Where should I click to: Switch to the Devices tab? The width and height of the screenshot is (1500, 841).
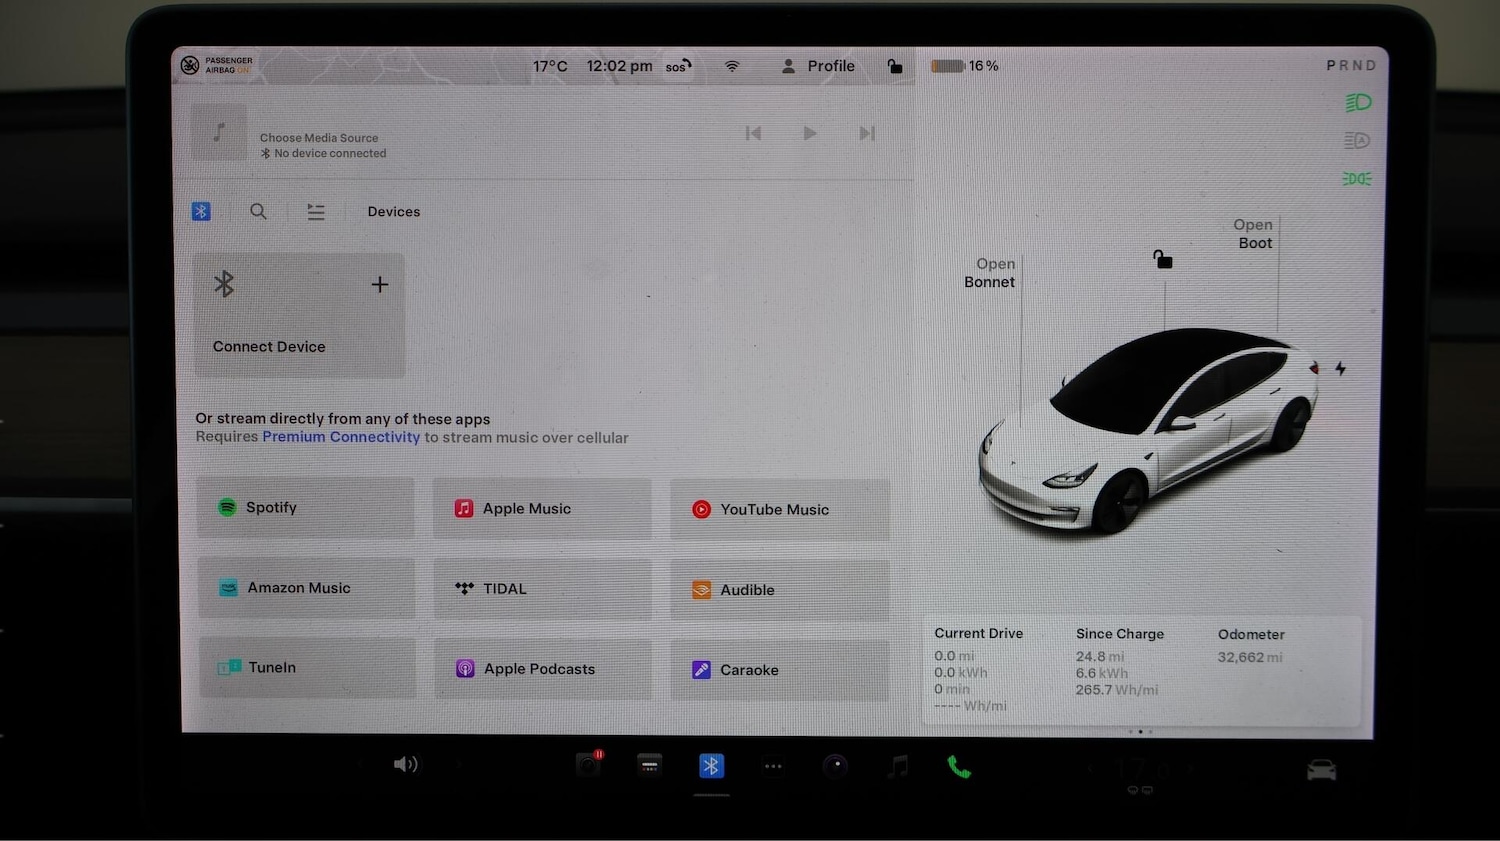tap(393, 211)
